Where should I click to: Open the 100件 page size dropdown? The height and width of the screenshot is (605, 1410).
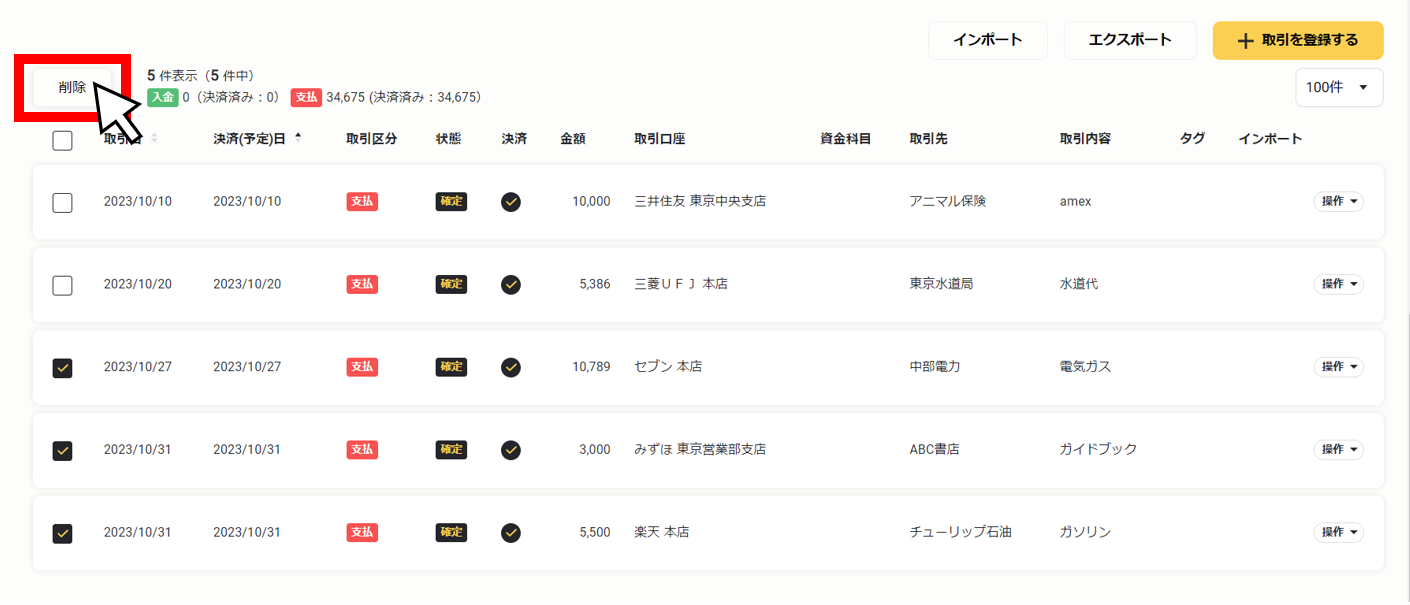point(1339,87)
